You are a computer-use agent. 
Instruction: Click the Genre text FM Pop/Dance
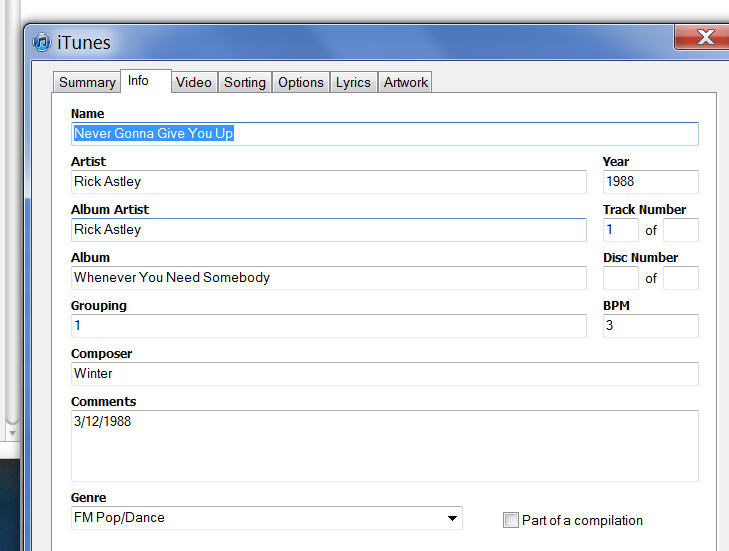(119, 518)
